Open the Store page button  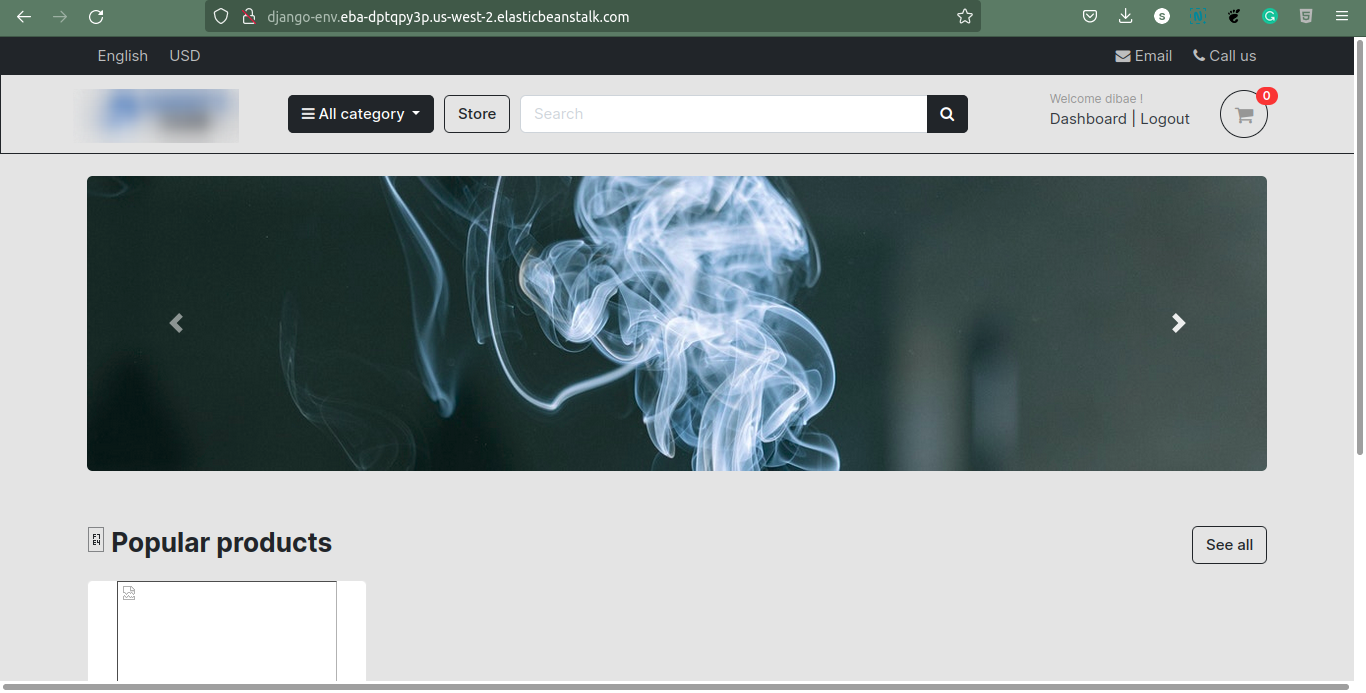[477, 114]
